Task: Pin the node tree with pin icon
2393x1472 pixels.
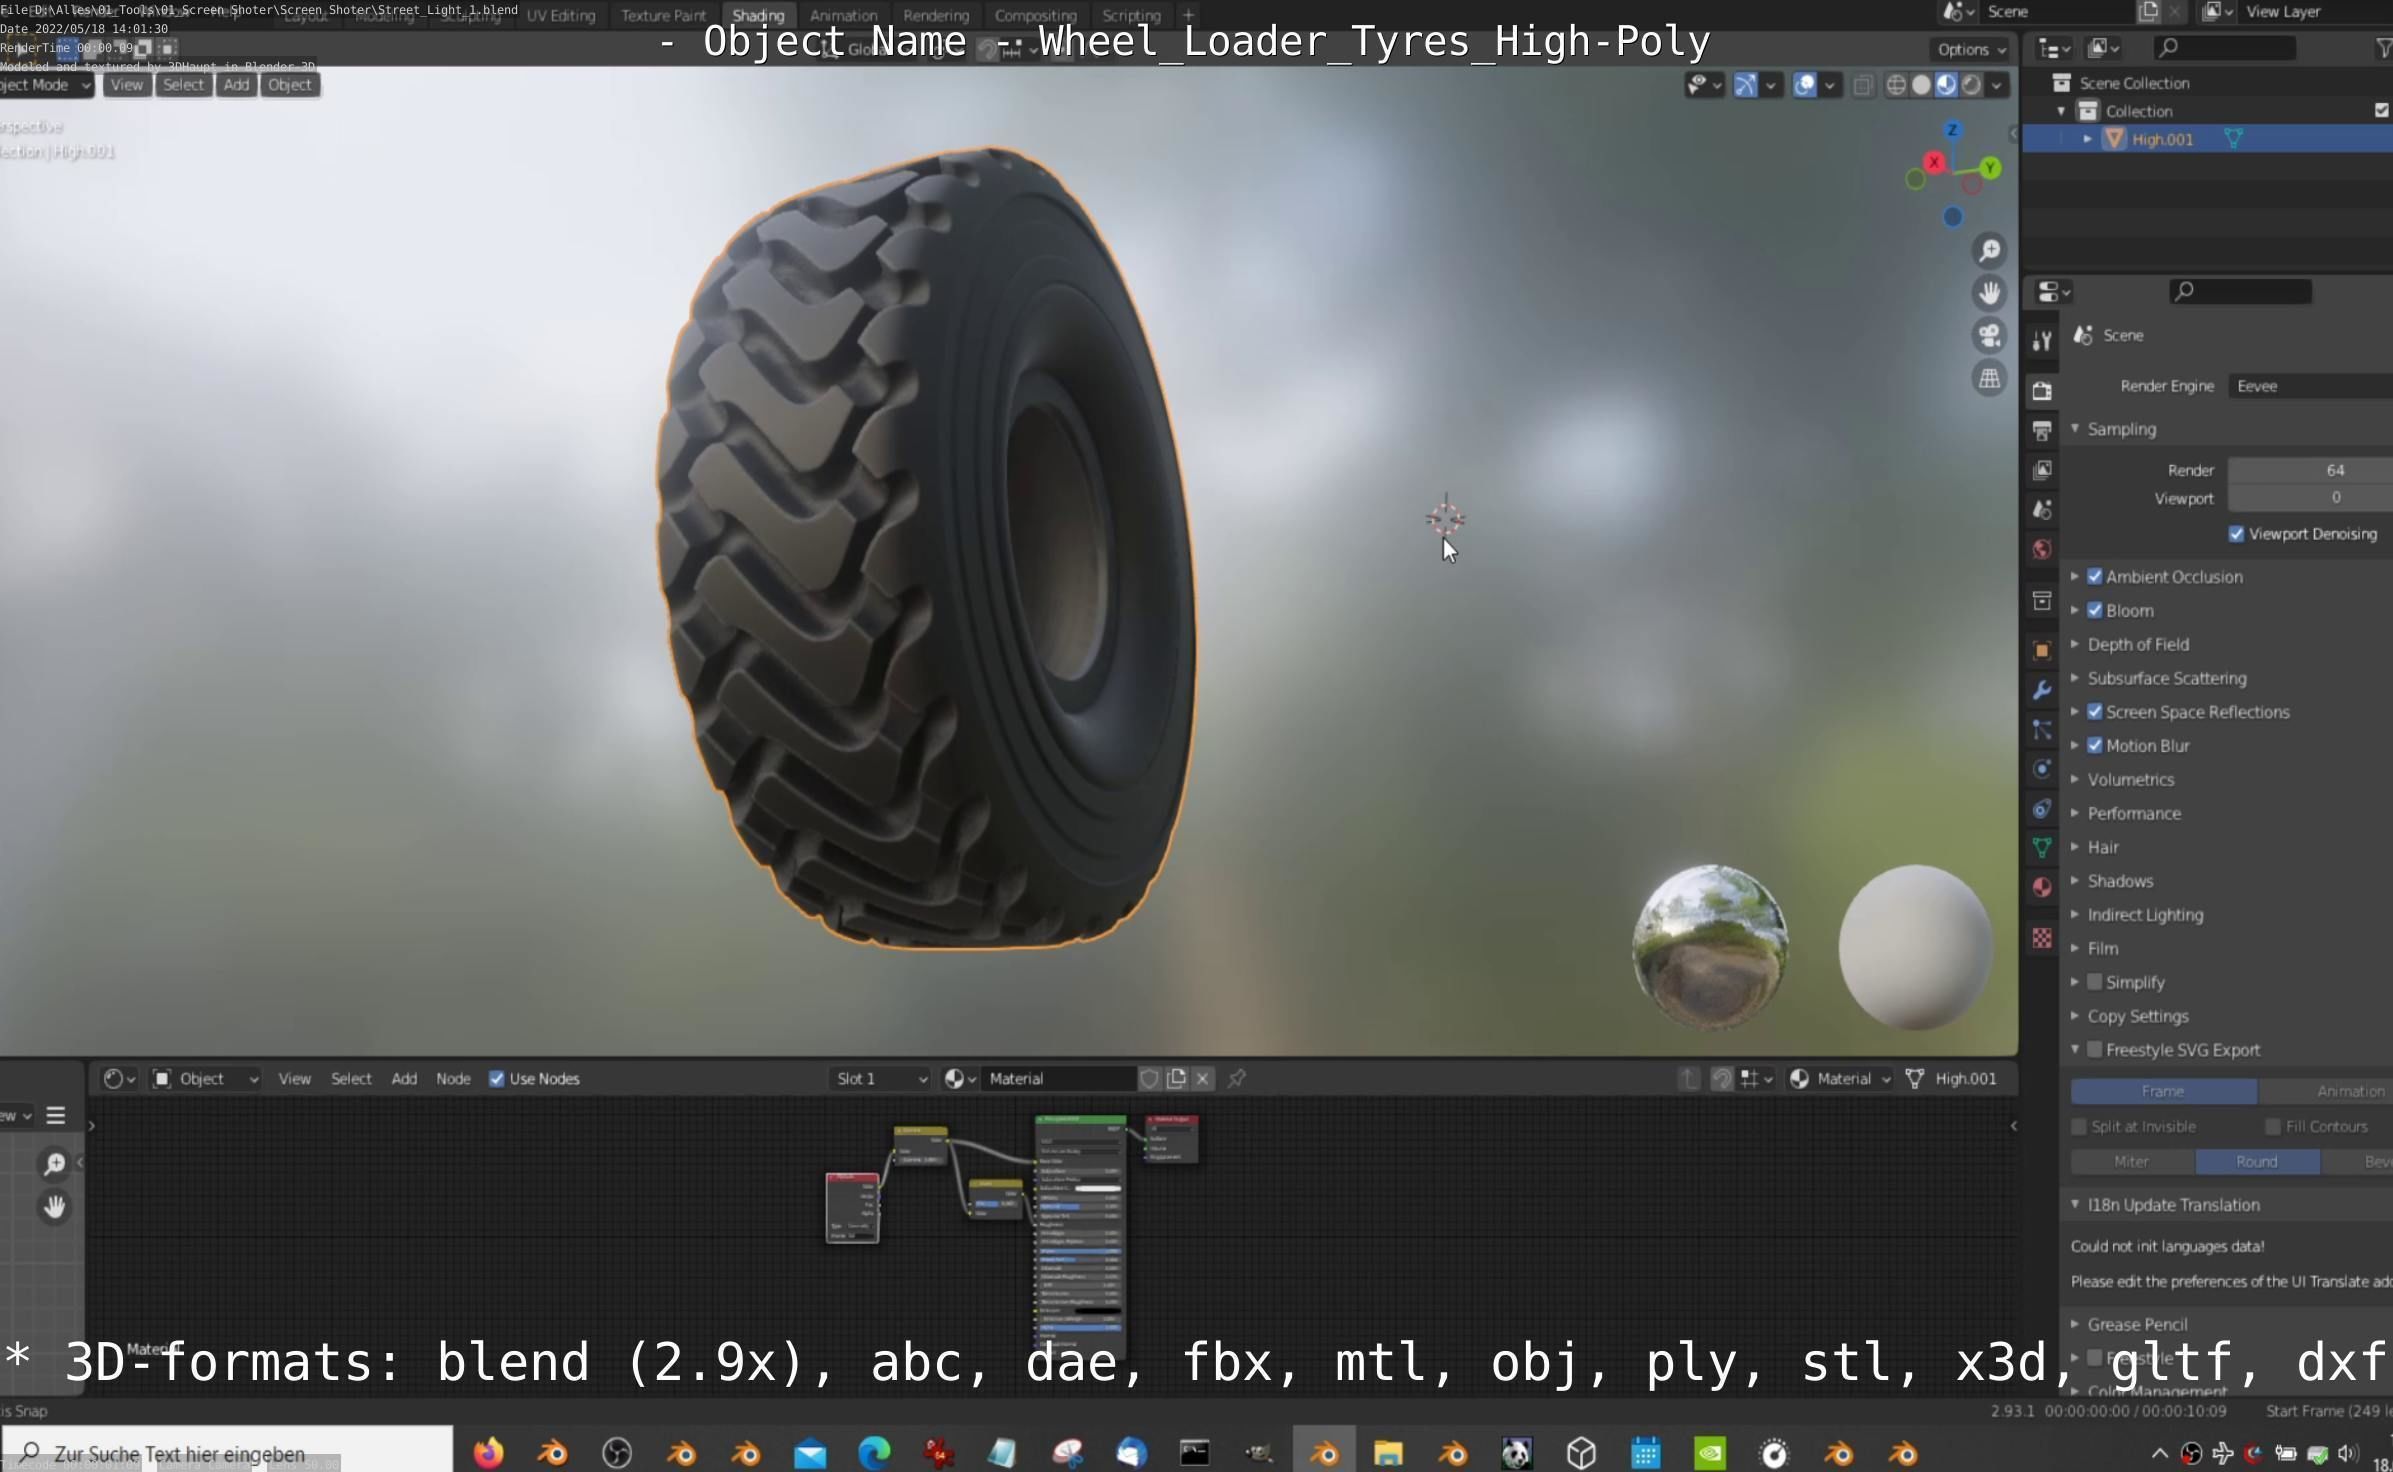Action: tap(1237, 1078)
